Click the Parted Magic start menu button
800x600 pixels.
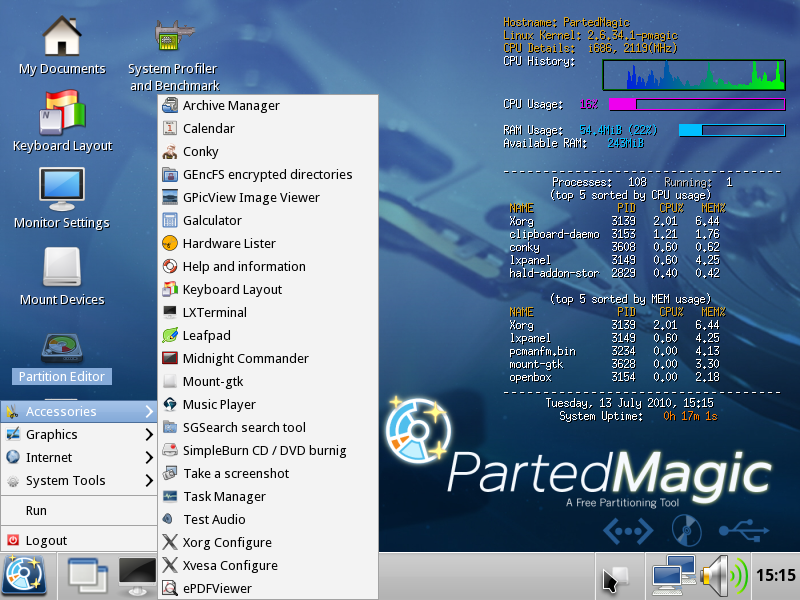click(22, 575)
